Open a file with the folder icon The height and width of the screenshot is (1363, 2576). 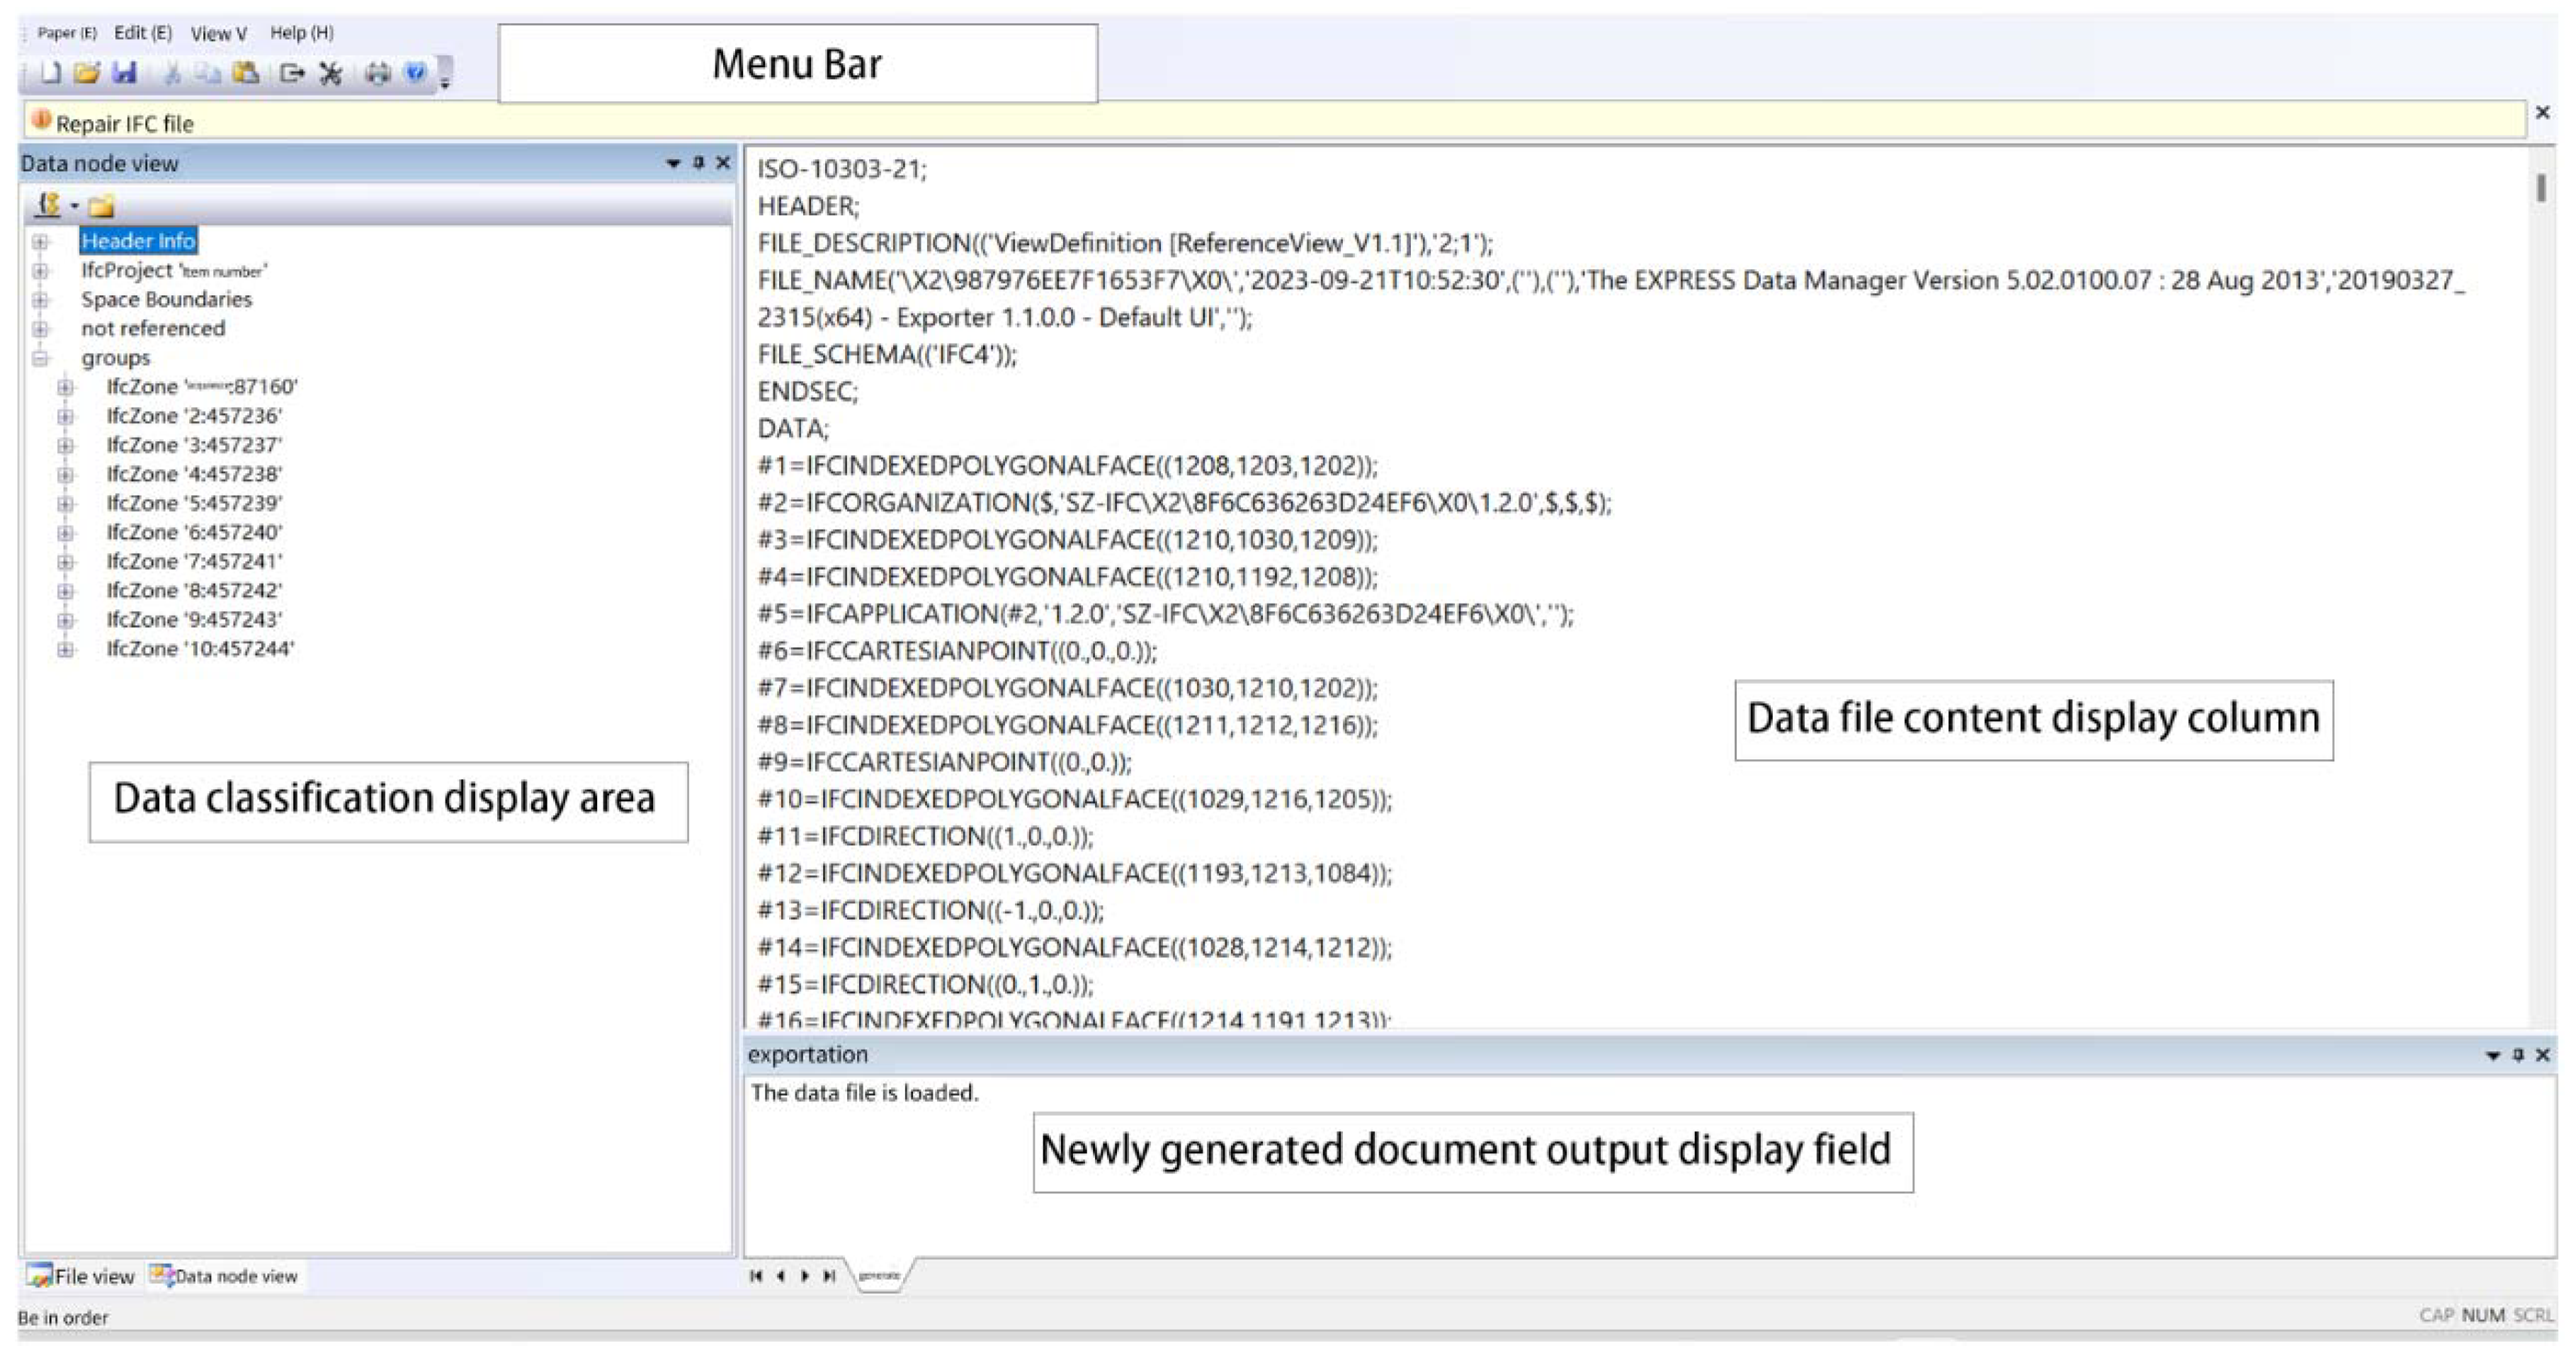(x=87, y=72)
